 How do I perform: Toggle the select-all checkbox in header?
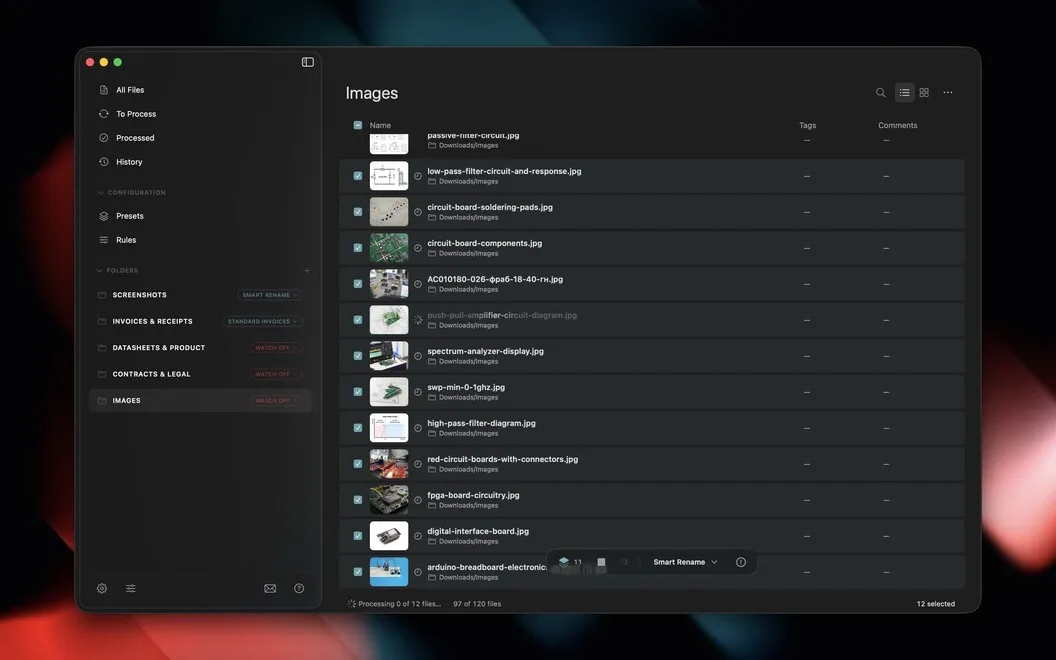pos(358,125)
